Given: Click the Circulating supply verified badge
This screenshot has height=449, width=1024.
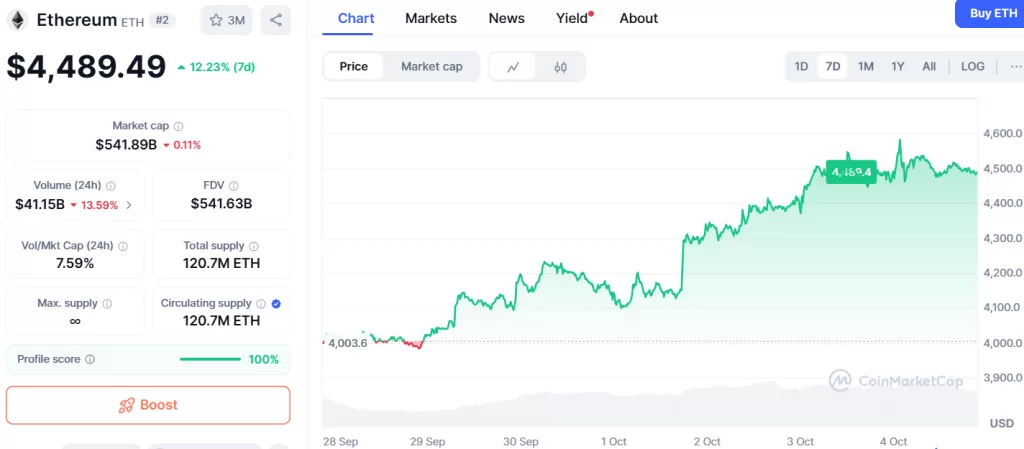Looking at the screenshot, I should (x=276, y=304).
